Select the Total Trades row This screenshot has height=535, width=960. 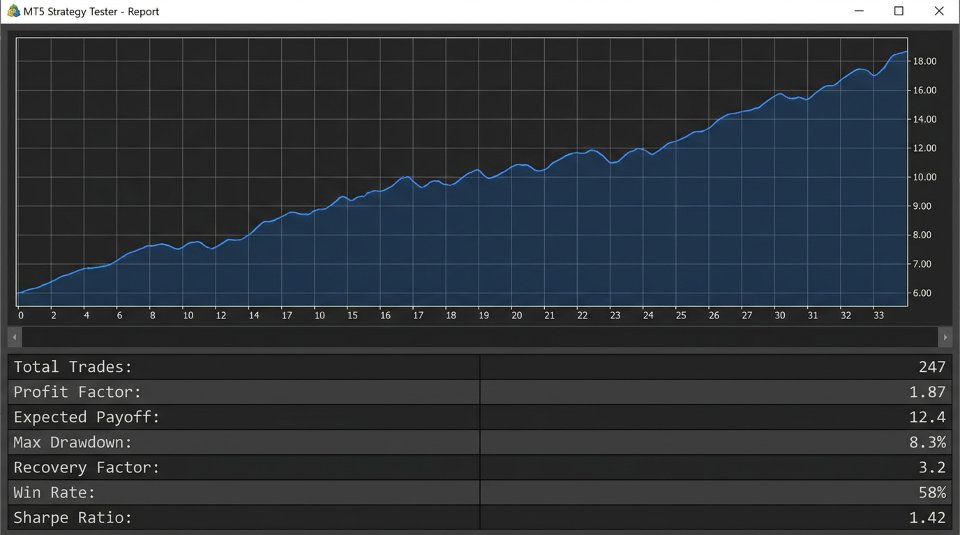[x=480, y=367]
